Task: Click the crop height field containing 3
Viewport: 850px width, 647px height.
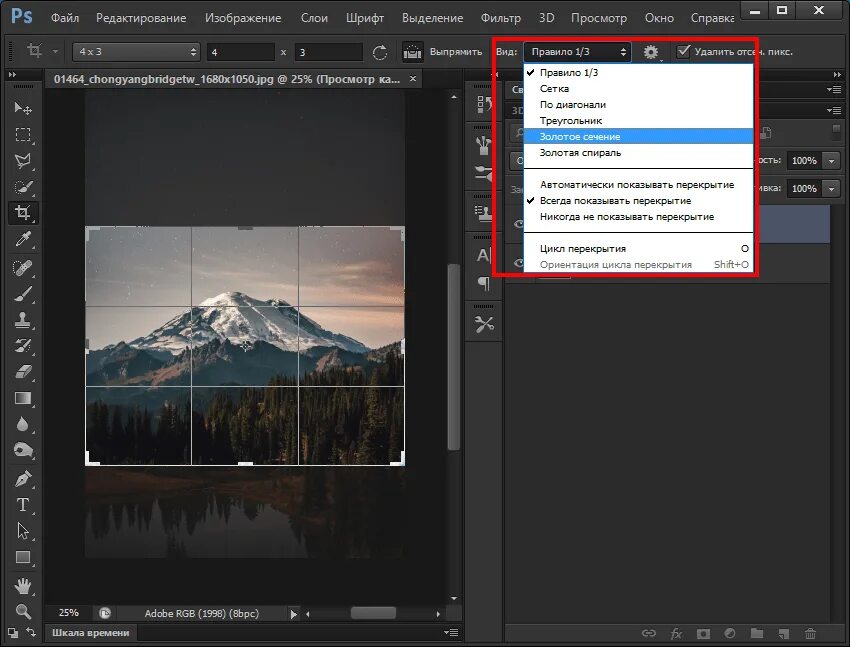Action: (x=329, y=52)
